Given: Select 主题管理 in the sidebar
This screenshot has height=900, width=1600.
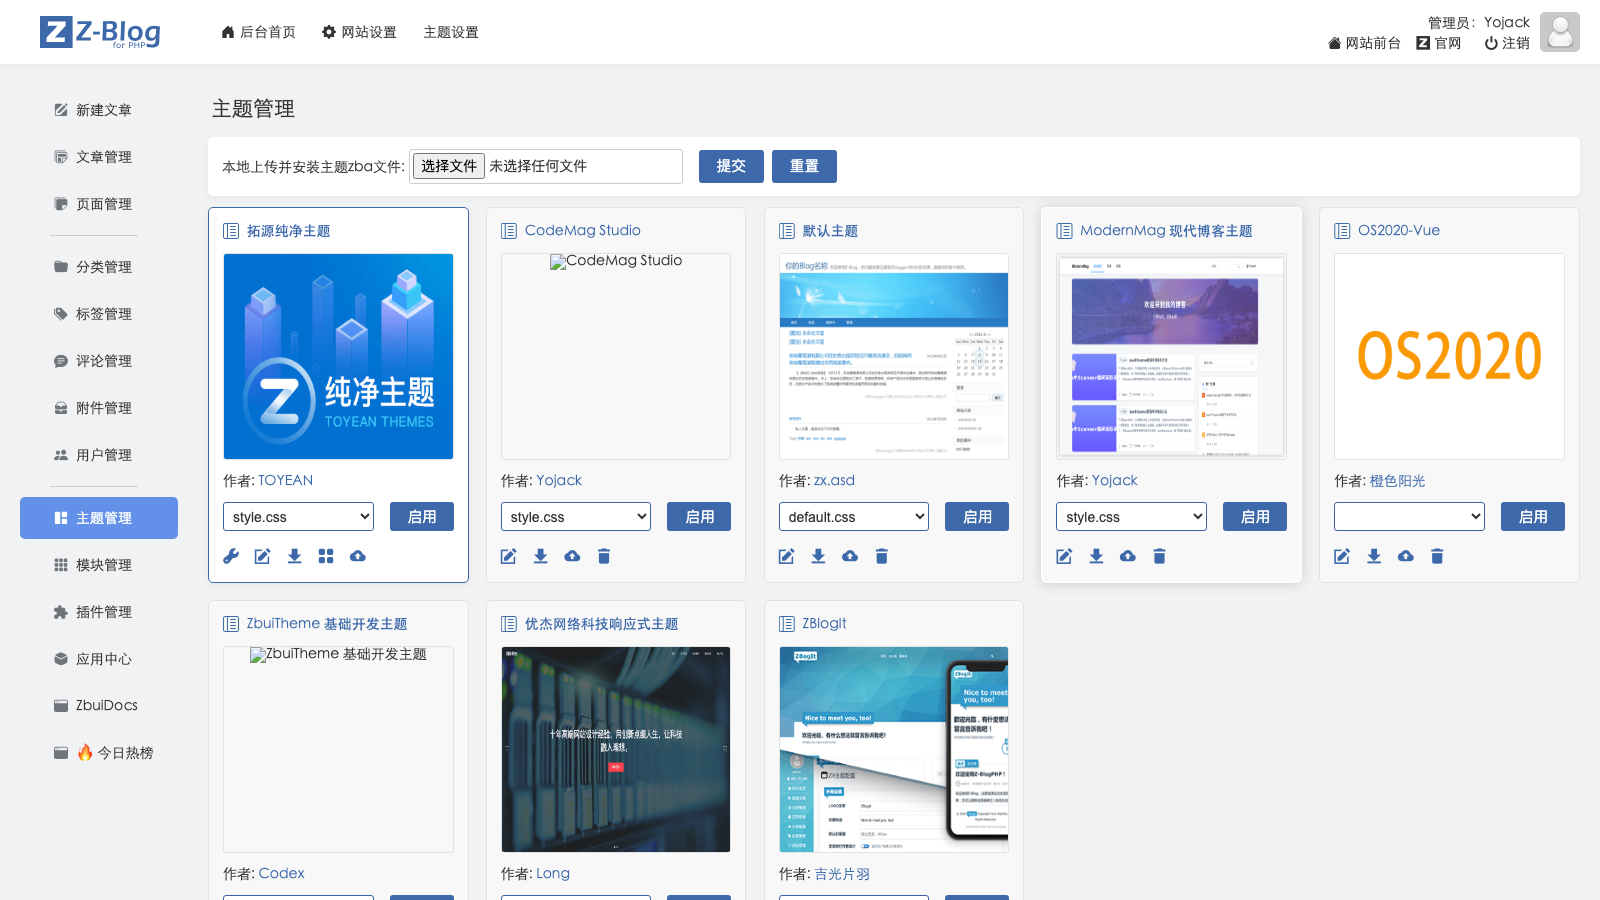Looking at the screenshot, I should [x=99, y=518].
